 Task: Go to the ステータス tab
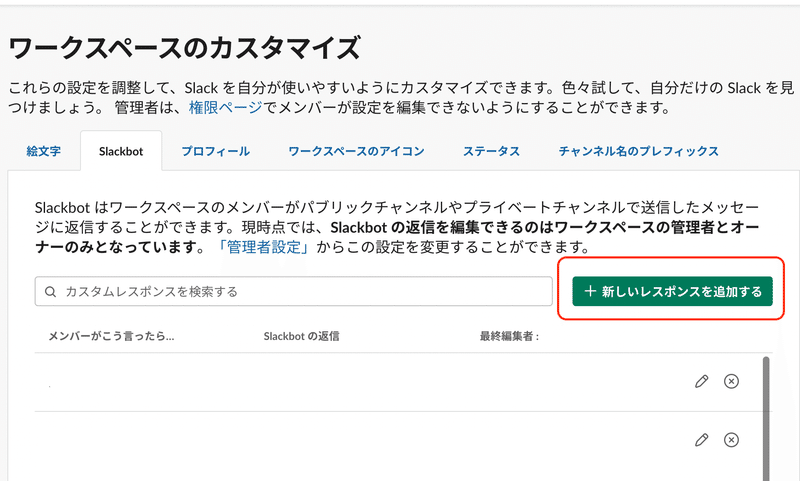tap(491, 151)
